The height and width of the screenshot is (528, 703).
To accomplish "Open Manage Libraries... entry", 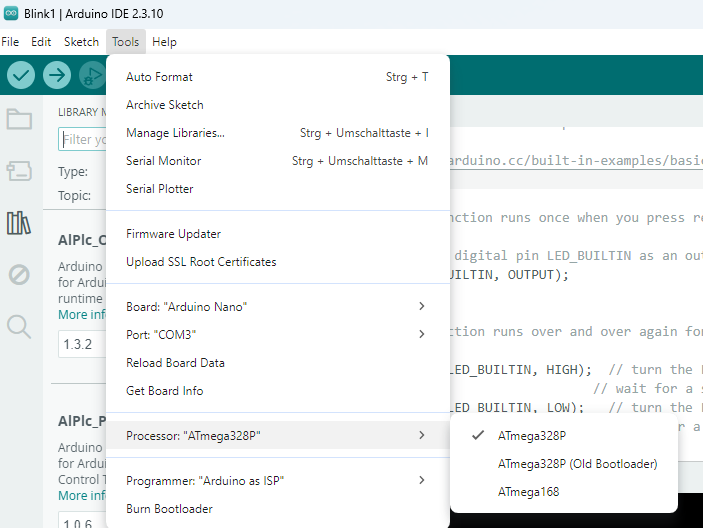I will (278, 133).
